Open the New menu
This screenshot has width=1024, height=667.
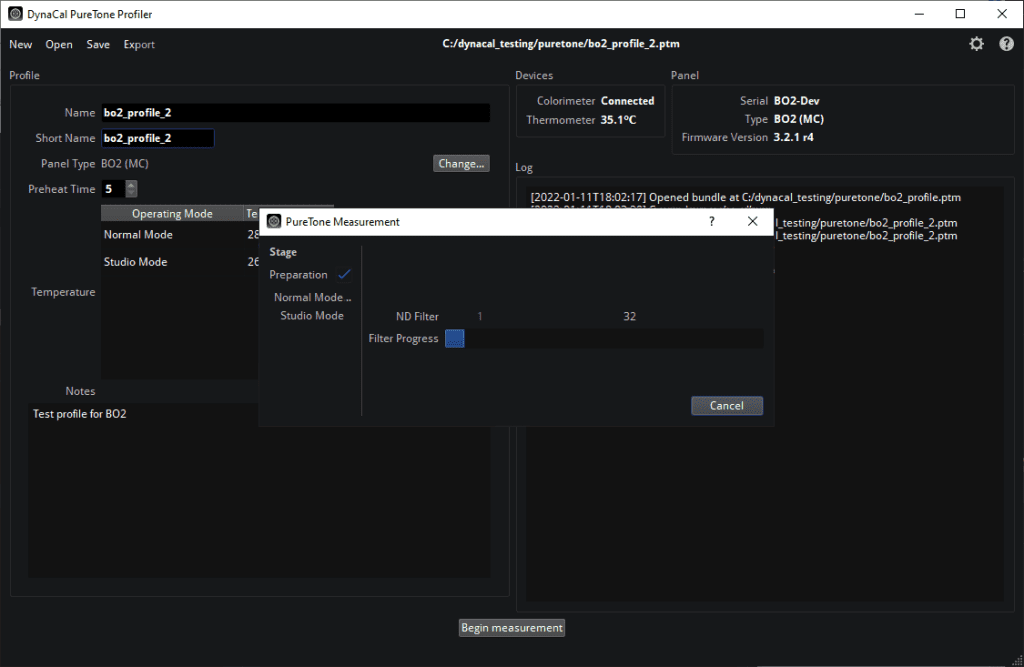(x=21, y=44)
